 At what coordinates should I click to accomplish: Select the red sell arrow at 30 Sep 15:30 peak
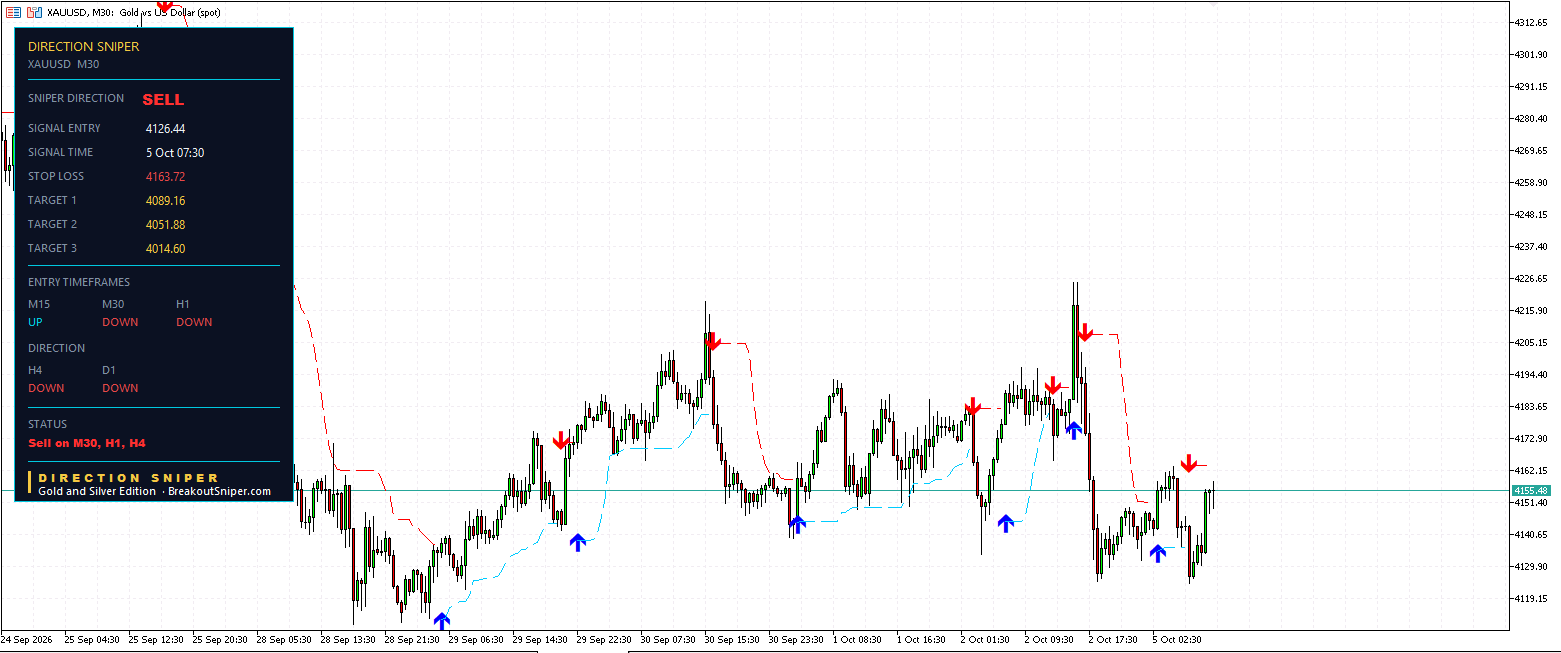(x=712, y=341)
